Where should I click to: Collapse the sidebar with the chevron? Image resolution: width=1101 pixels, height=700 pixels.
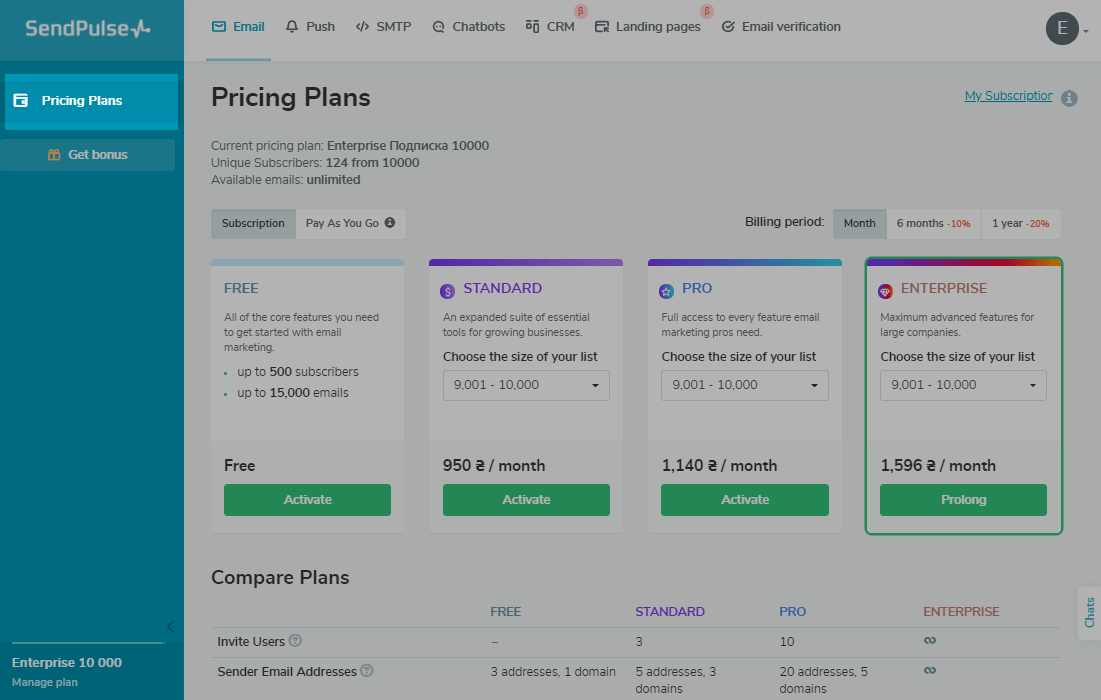170,626
